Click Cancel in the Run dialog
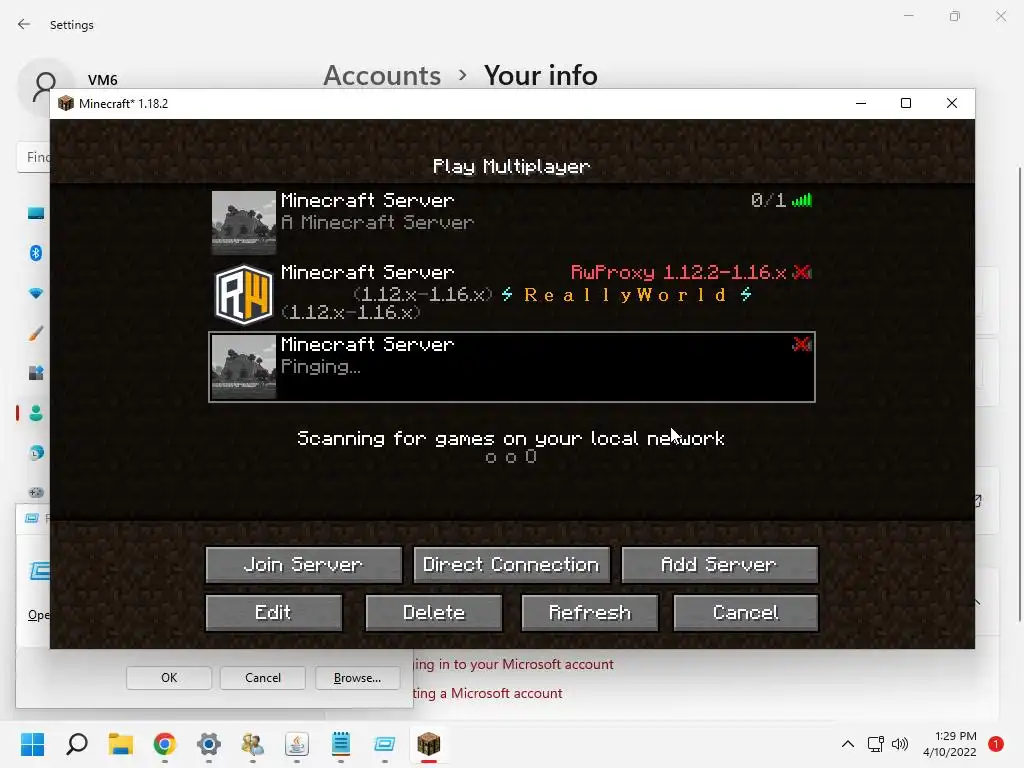 [263, 678]
